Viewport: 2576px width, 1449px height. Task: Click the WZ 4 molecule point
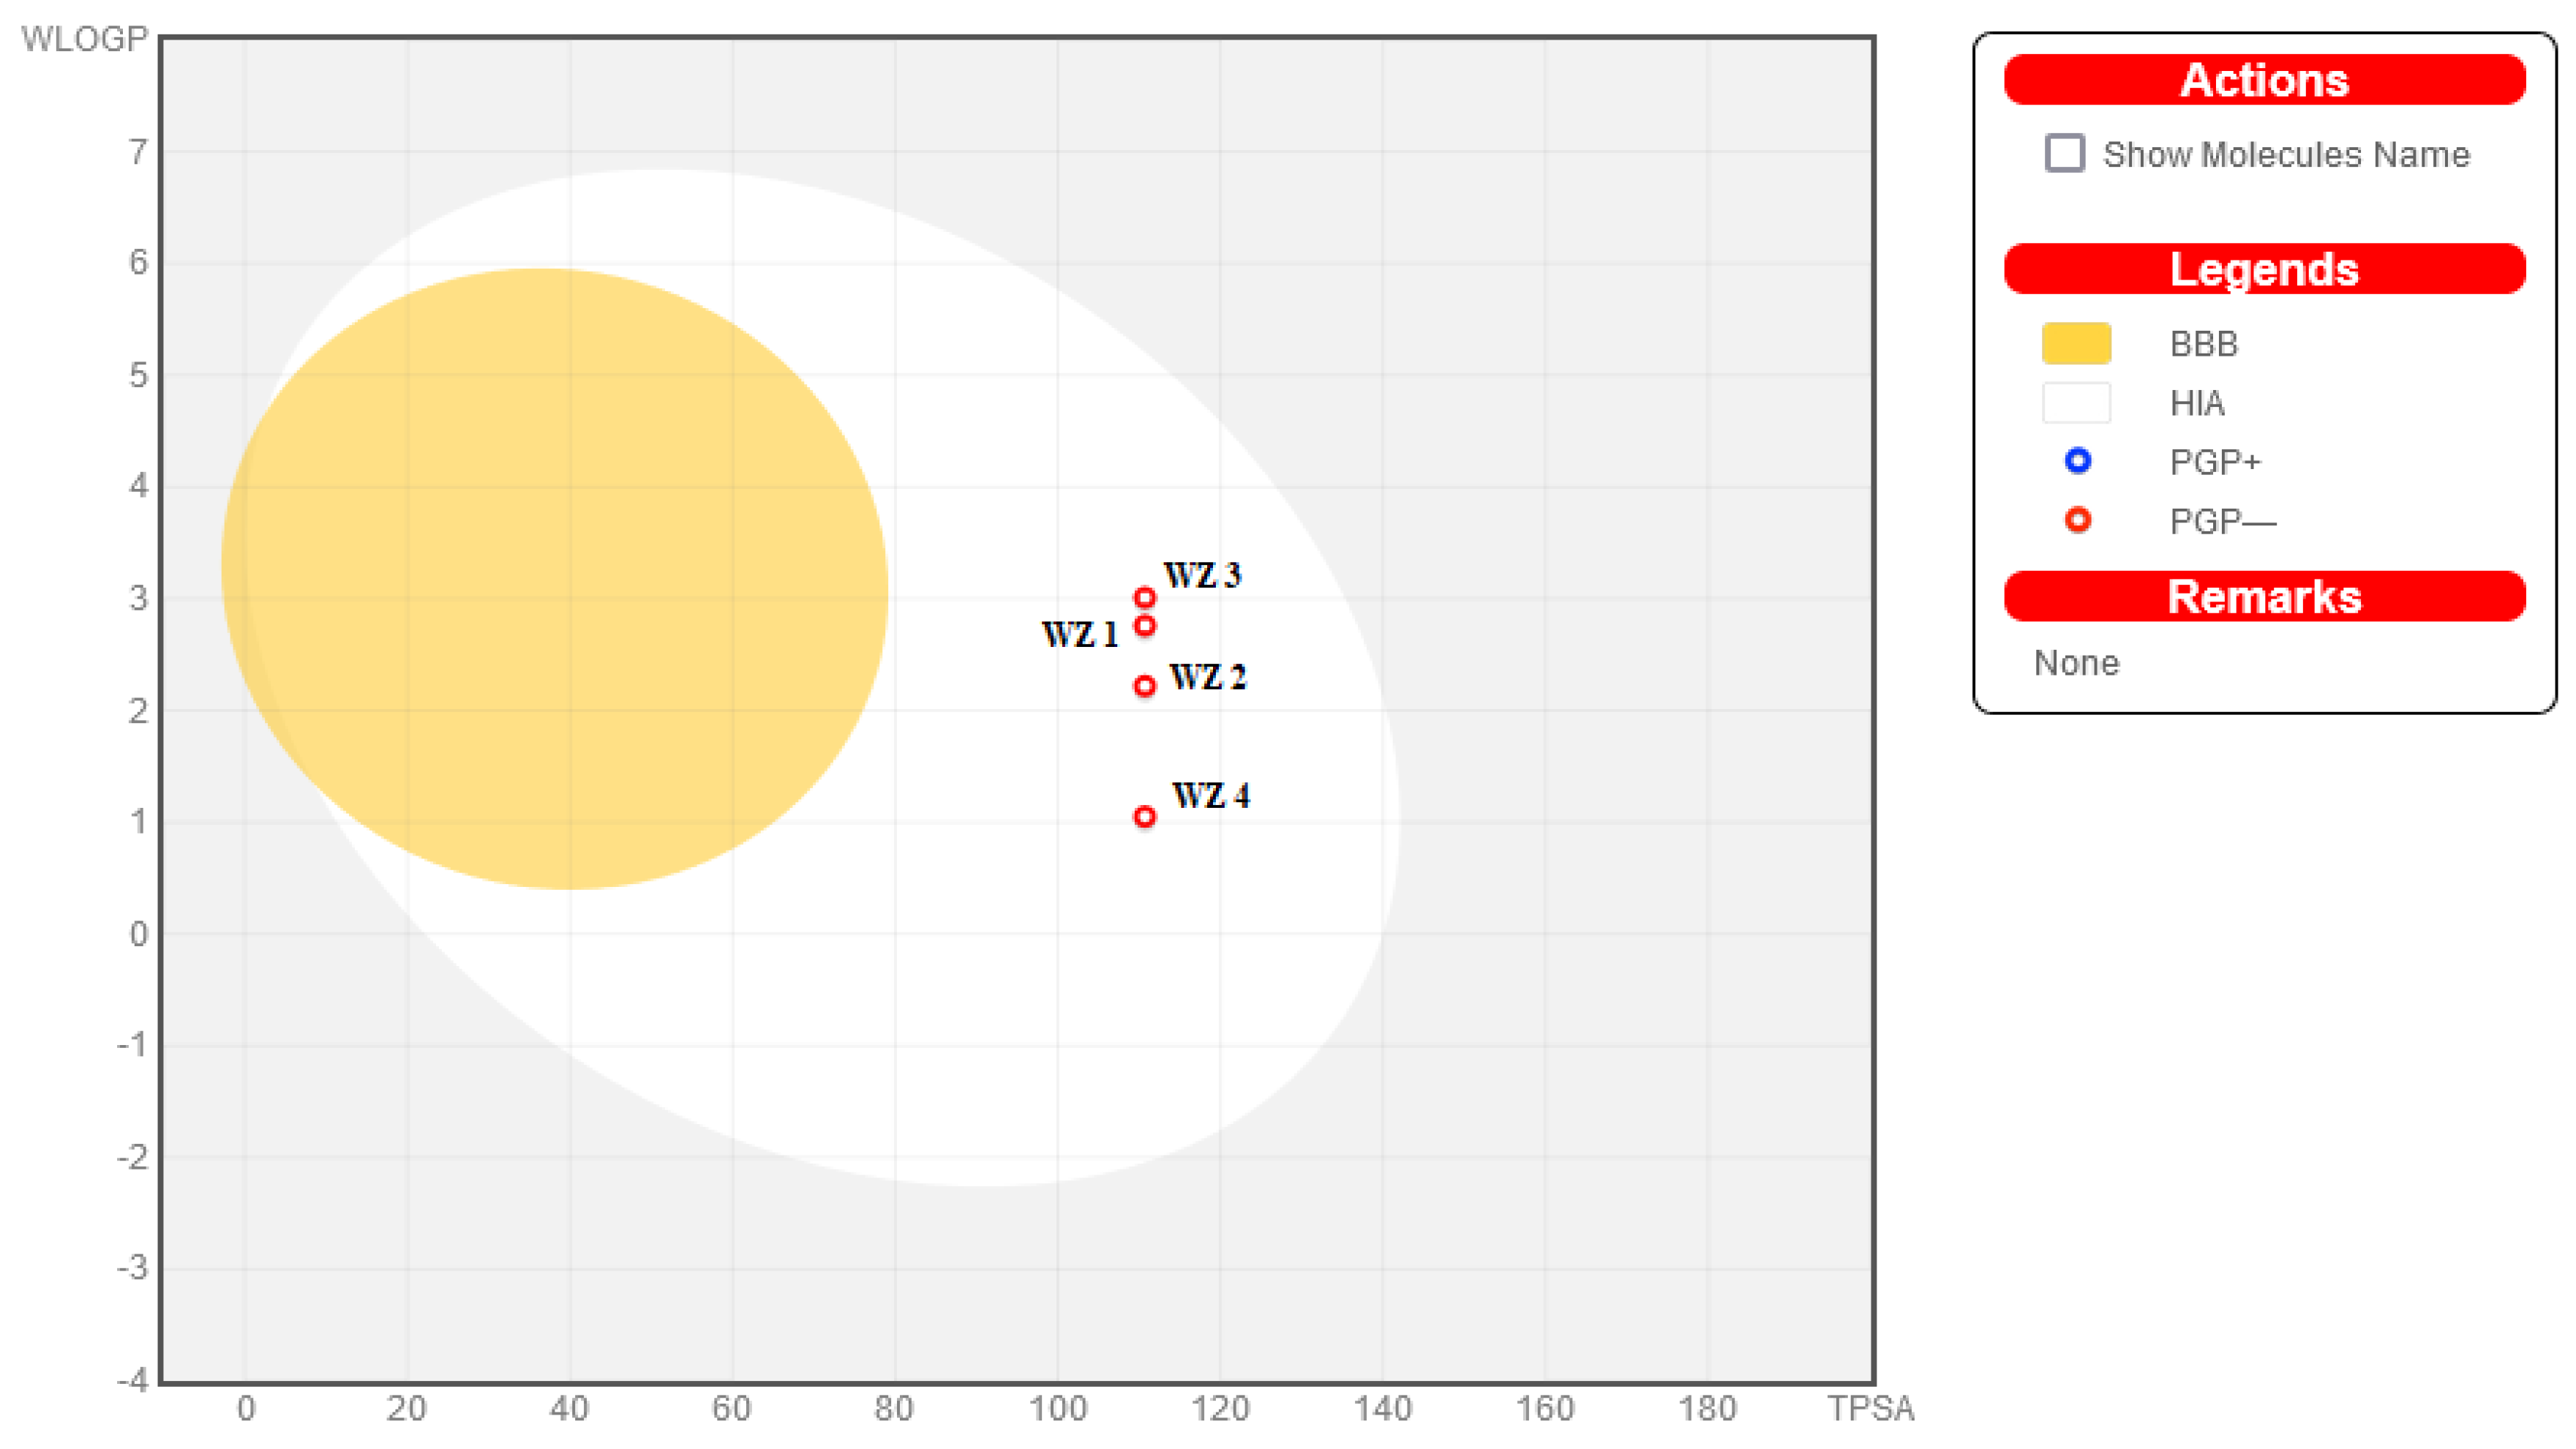pos(1145,817)
